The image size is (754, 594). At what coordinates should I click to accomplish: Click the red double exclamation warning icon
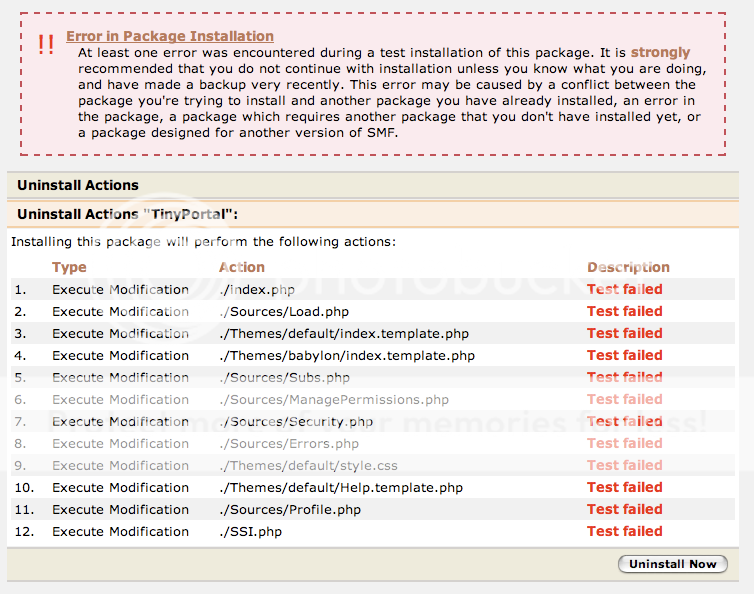46,44
